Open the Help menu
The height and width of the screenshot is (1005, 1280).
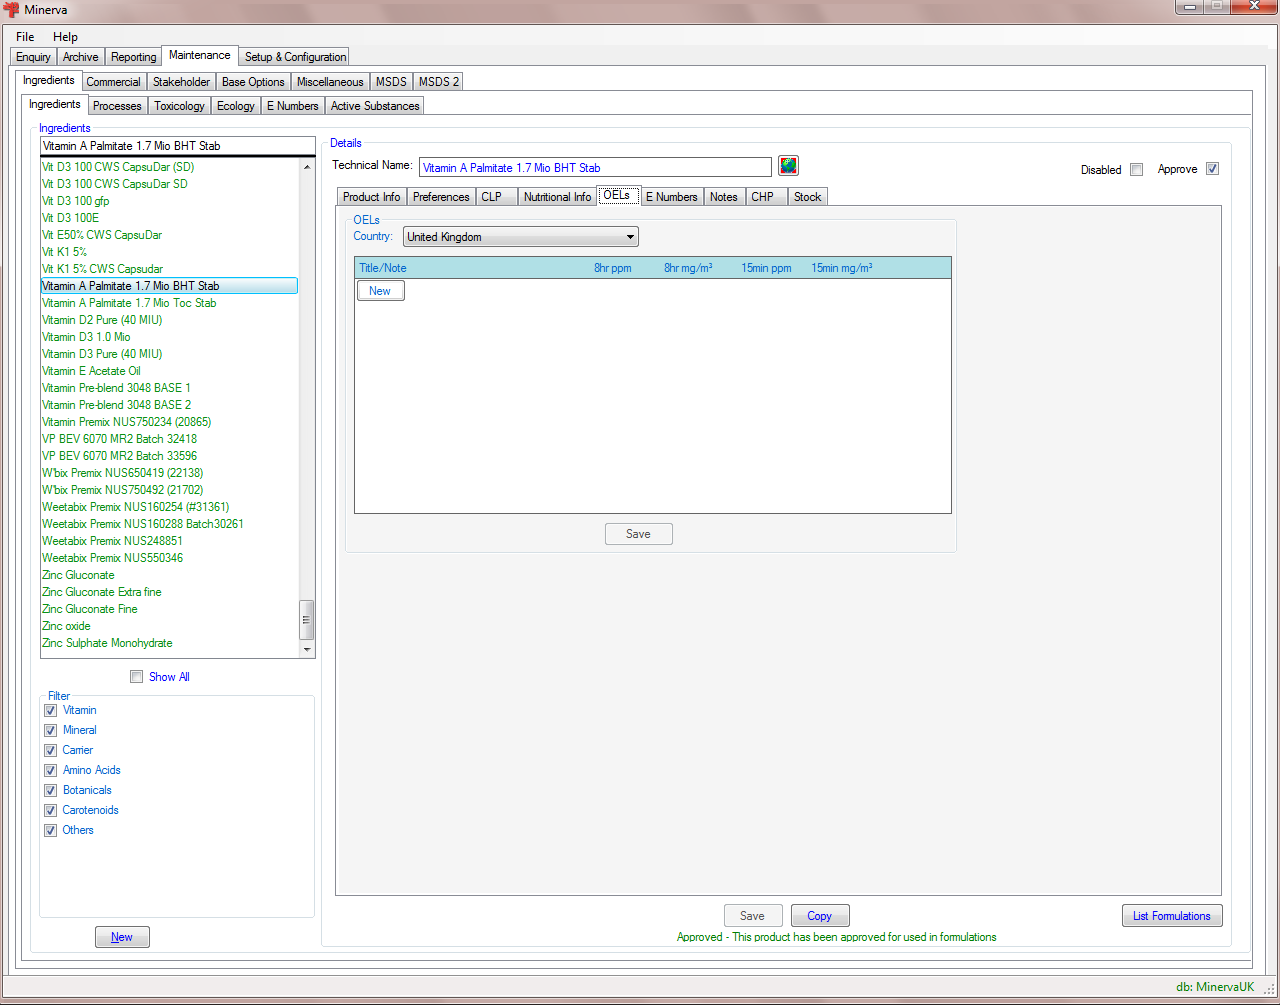[x=65, y=37]
